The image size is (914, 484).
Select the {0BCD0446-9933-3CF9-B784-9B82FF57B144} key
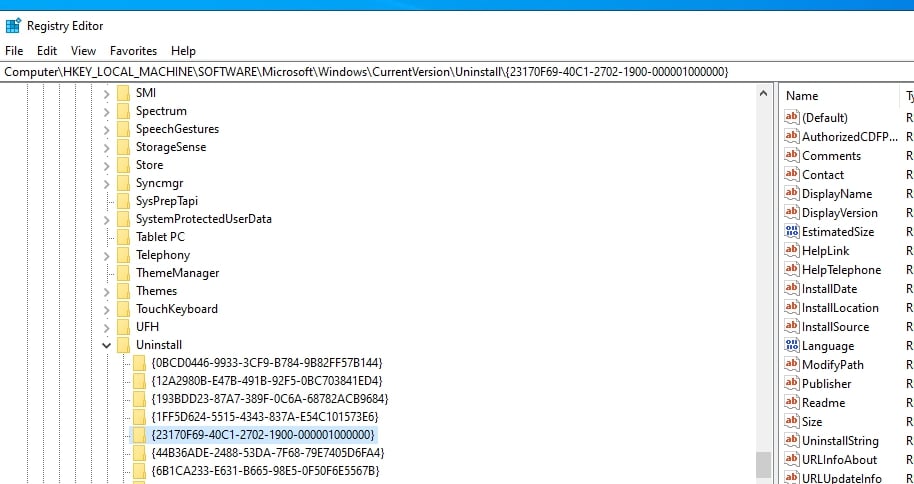(266, 363)
